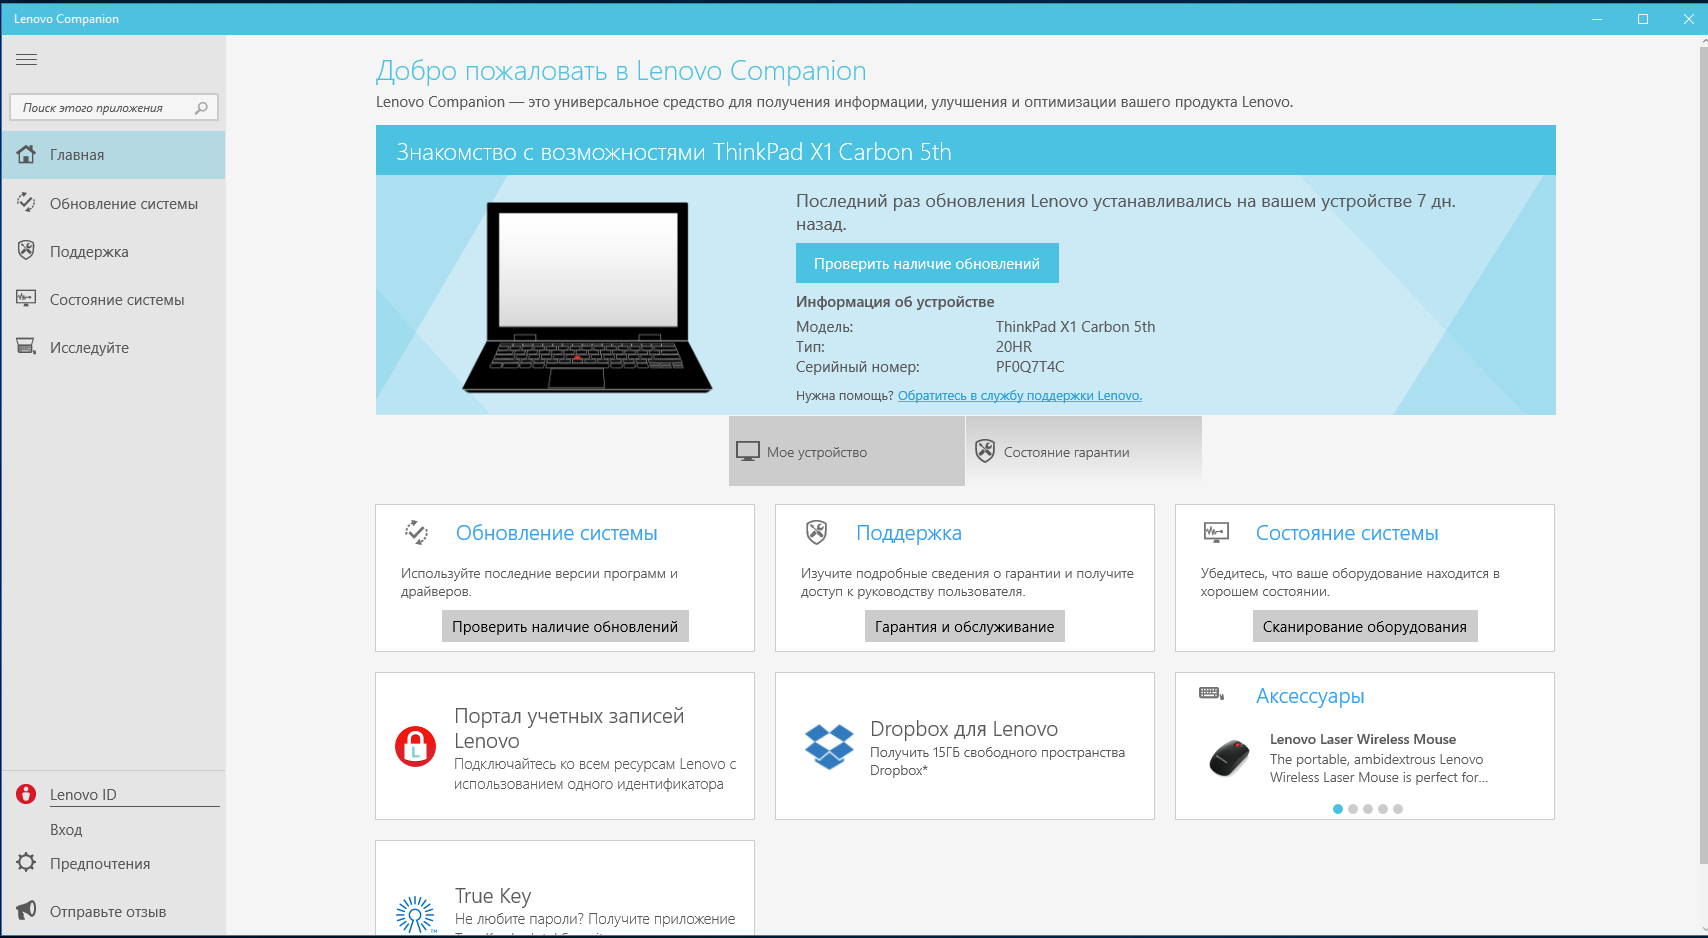Click the Поддержка sidebar shield icon
The width and height of the screenshot is (1708, 938).
click(x=27, y=251)
